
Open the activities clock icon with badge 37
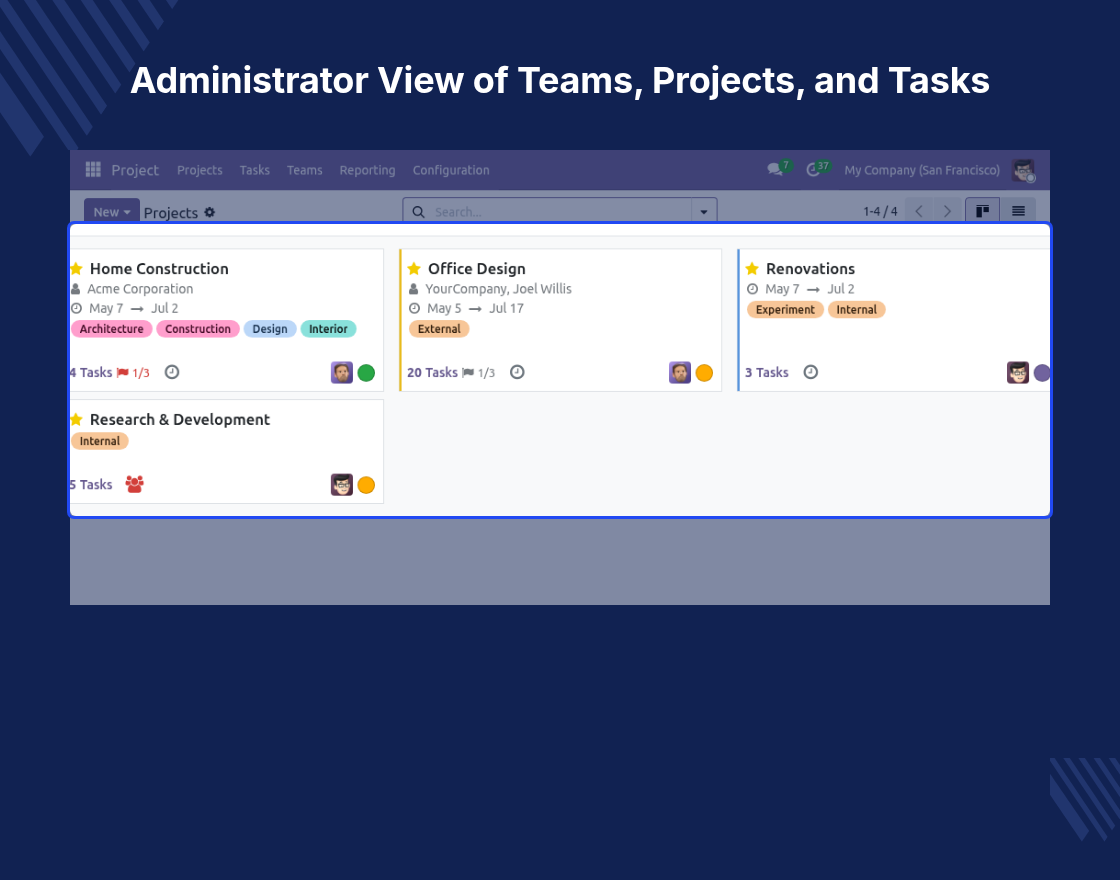pyautogui.click(x=813, y=170)
